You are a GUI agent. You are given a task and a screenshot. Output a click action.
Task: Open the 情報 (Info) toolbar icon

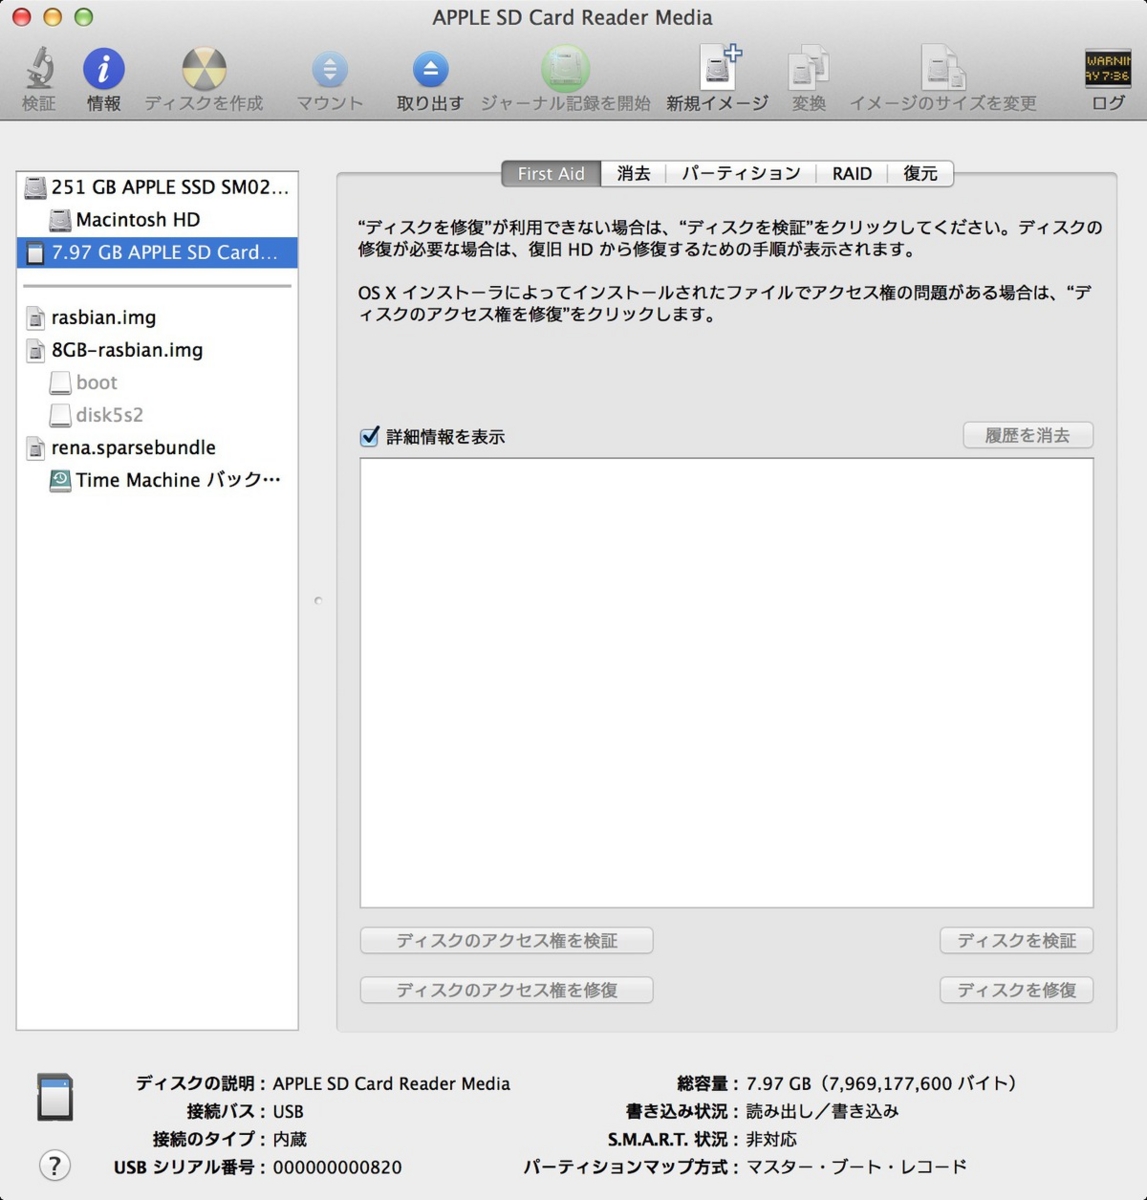point(103,69)
